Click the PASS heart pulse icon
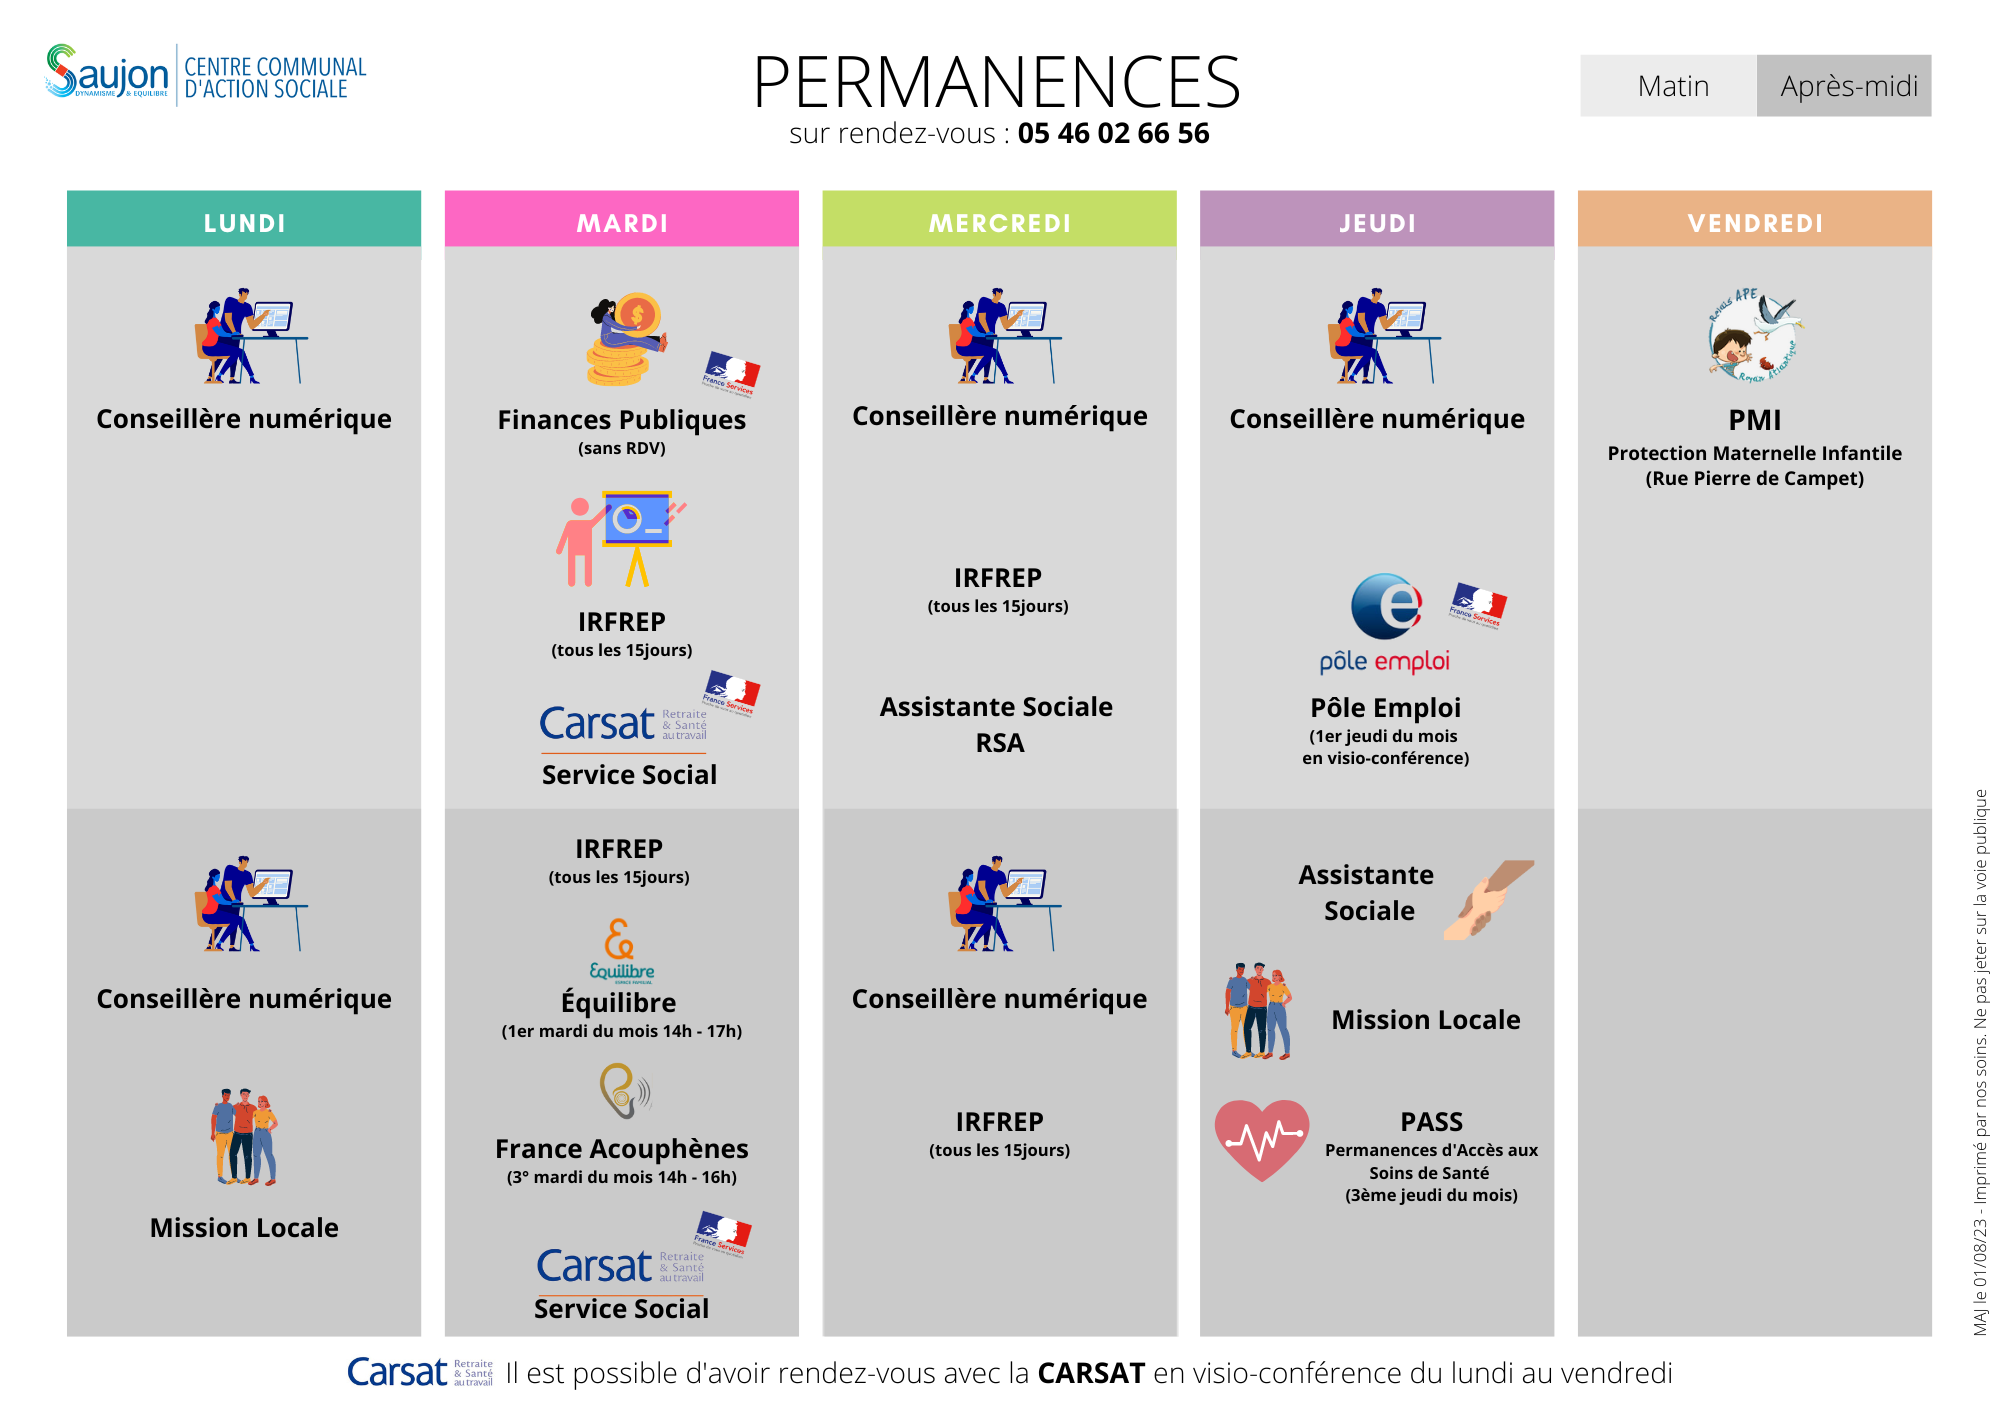The height and width of the screenshot is (1414, 2000). tap(1261, 1139)
